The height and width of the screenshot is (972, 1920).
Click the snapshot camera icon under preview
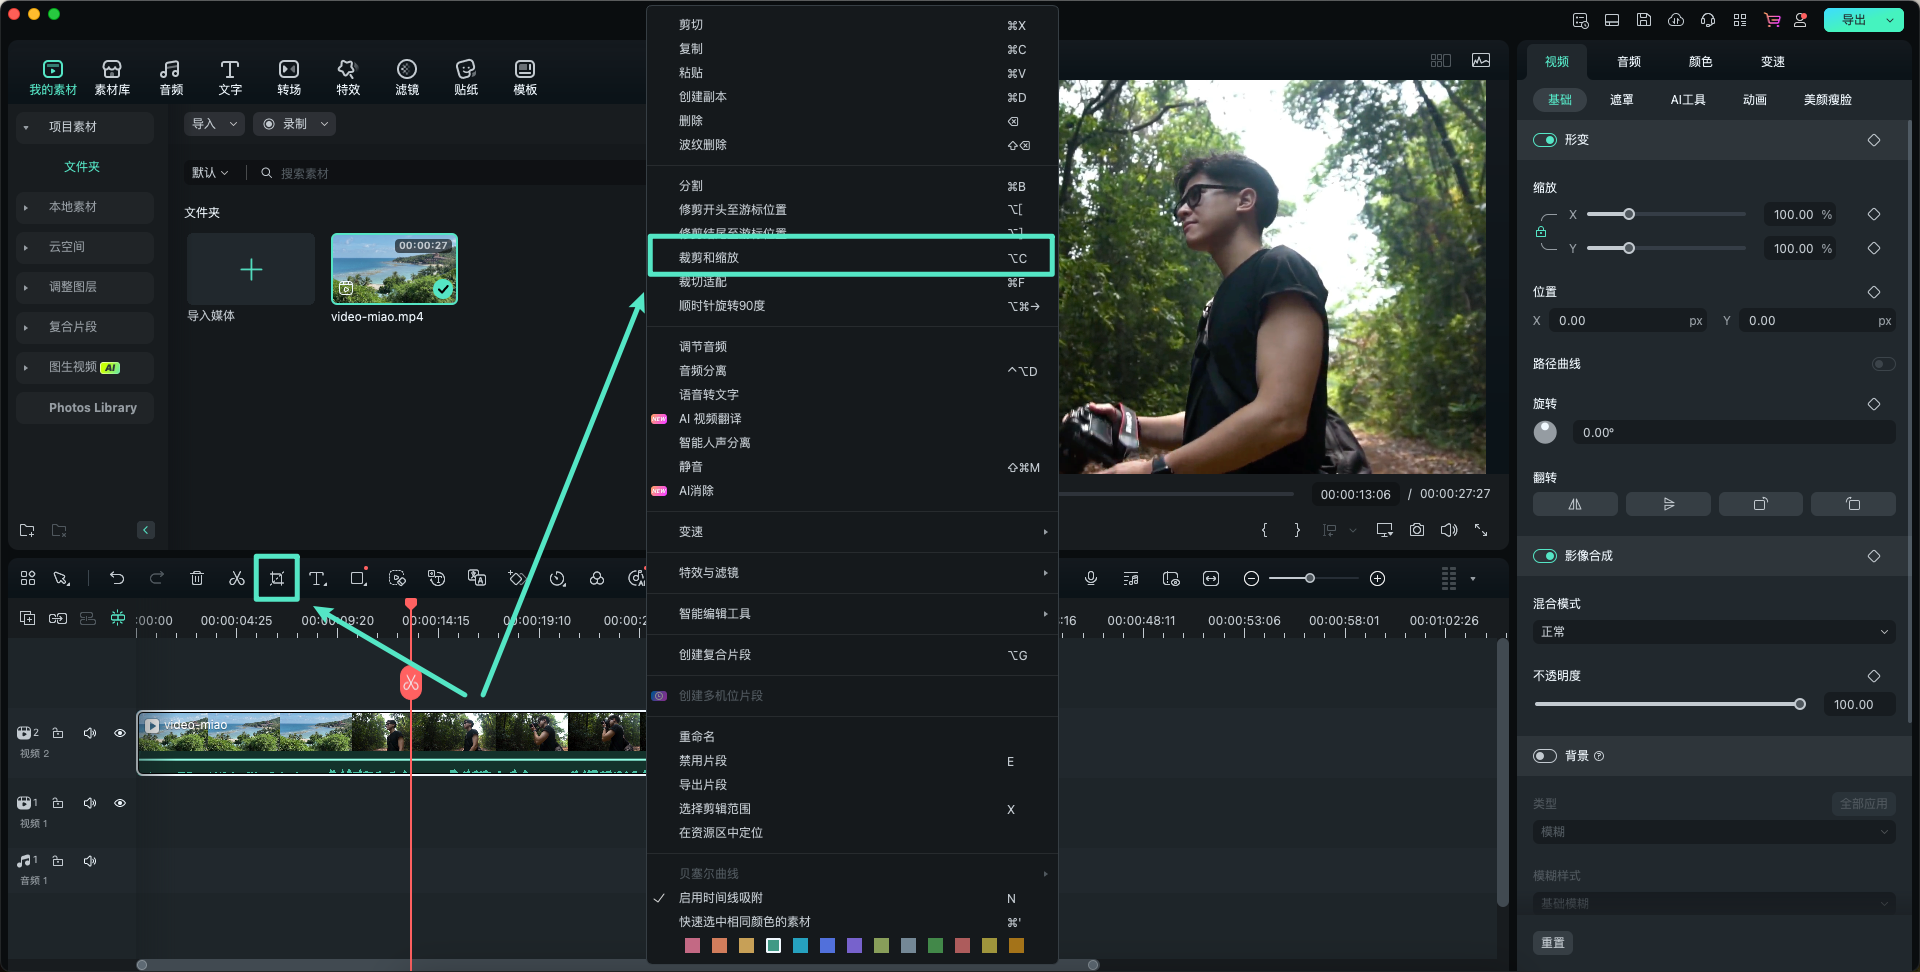[x=1417, y=530]
